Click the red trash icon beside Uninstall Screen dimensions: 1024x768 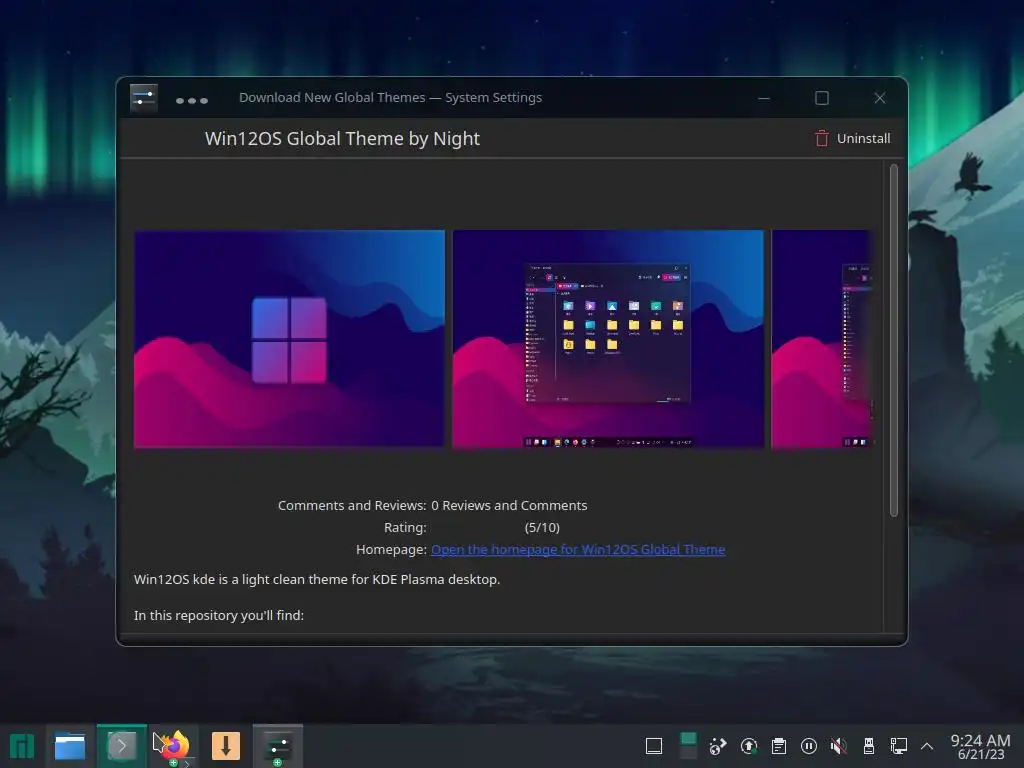click(822, 138)
